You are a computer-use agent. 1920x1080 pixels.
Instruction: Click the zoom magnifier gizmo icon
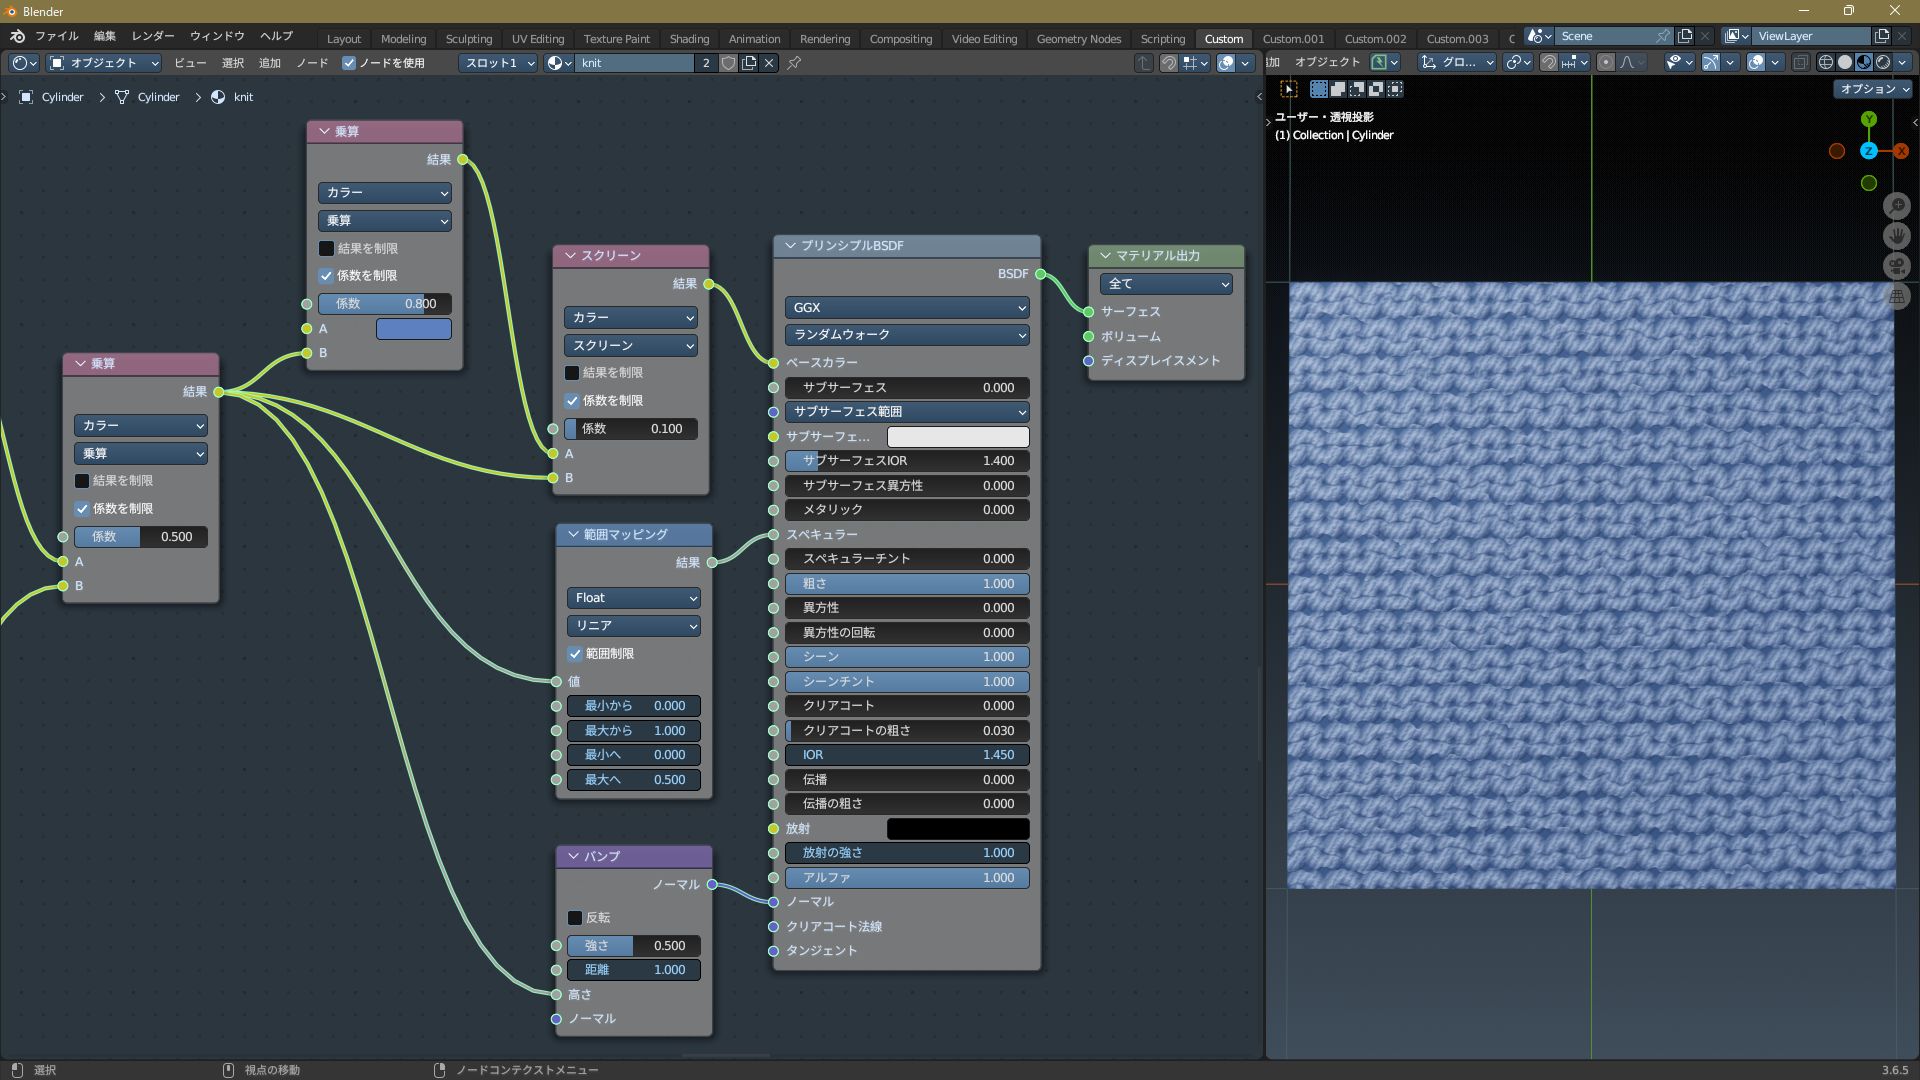pos(1896,206)
